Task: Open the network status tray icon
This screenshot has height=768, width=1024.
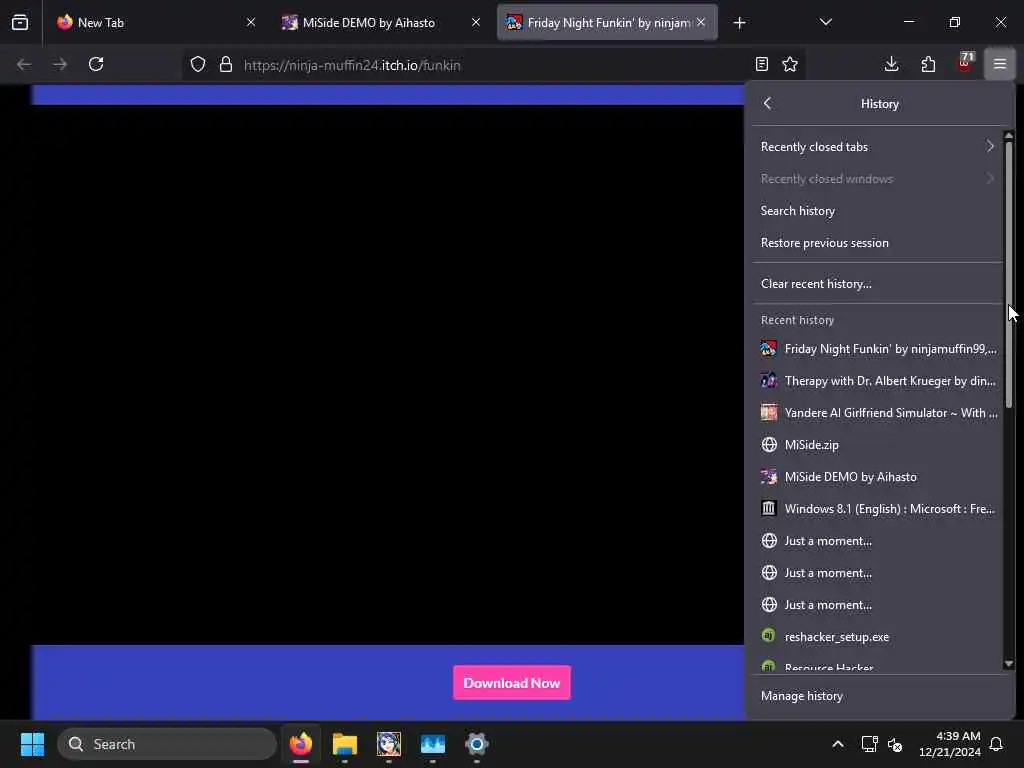Action: point(869,744)
